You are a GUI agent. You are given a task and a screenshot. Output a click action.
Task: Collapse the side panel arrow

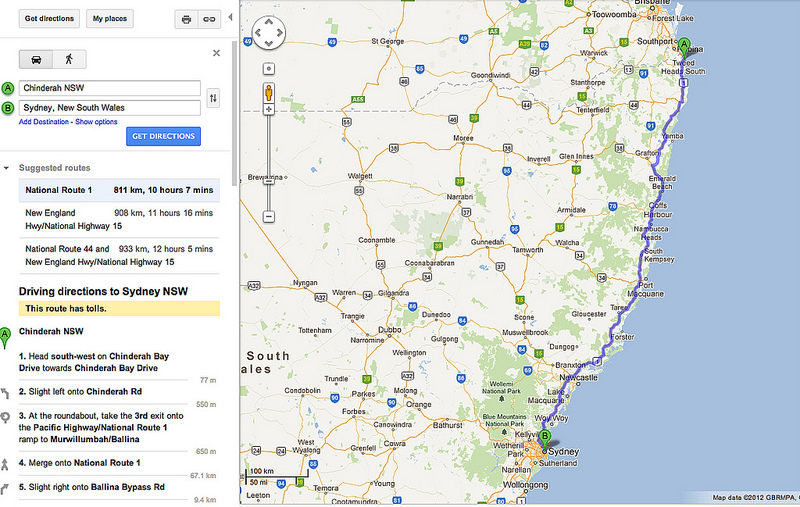pyautogui.click(x=230, y=17)
